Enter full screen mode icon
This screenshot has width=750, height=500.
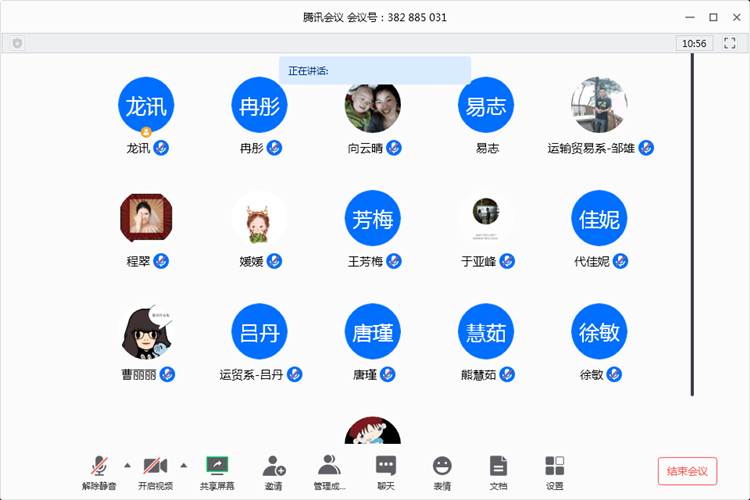click(x=729, y=43)
